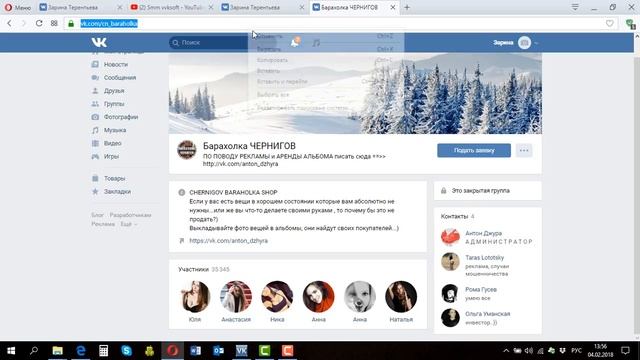Open Outlook from the taskbar
This screenshot has width=640, height=360.
pos(218,351)
